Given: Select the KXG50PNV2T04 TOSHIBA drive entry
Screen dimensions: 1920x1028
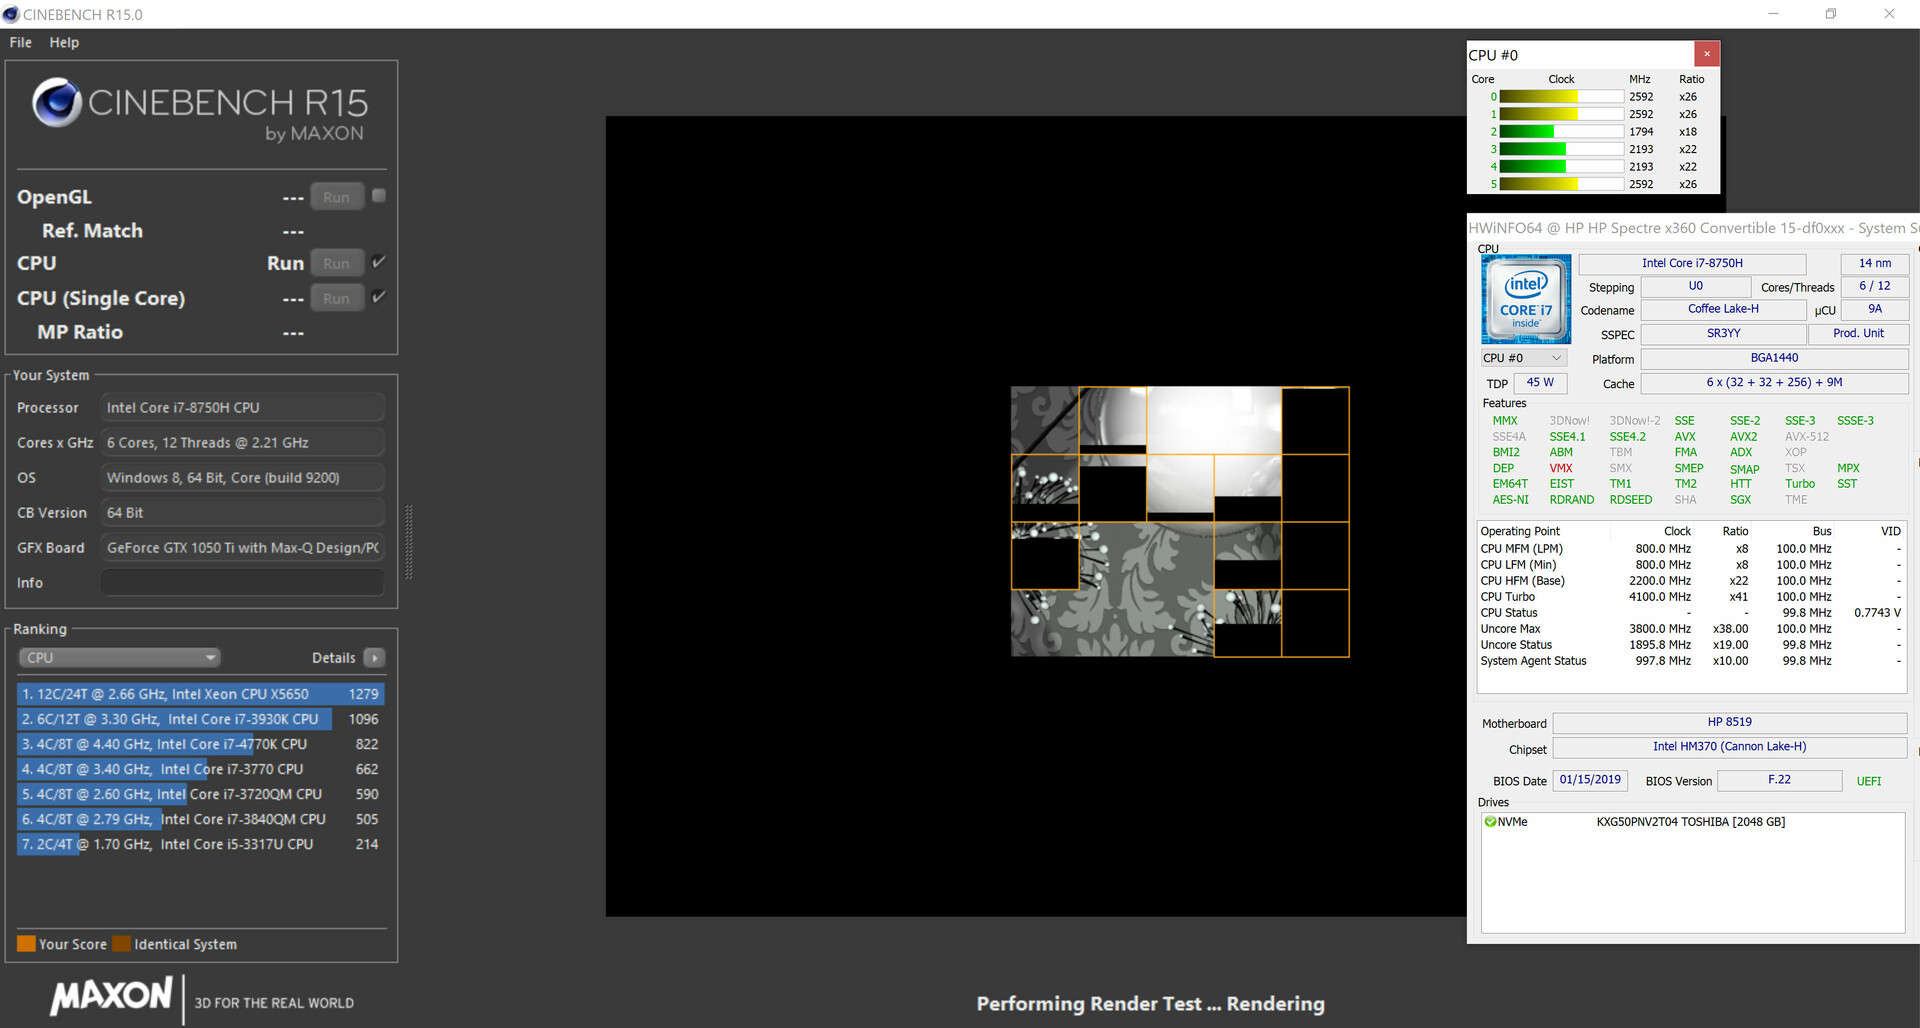Looking at the screenshot, I should tap(1690, 822).
